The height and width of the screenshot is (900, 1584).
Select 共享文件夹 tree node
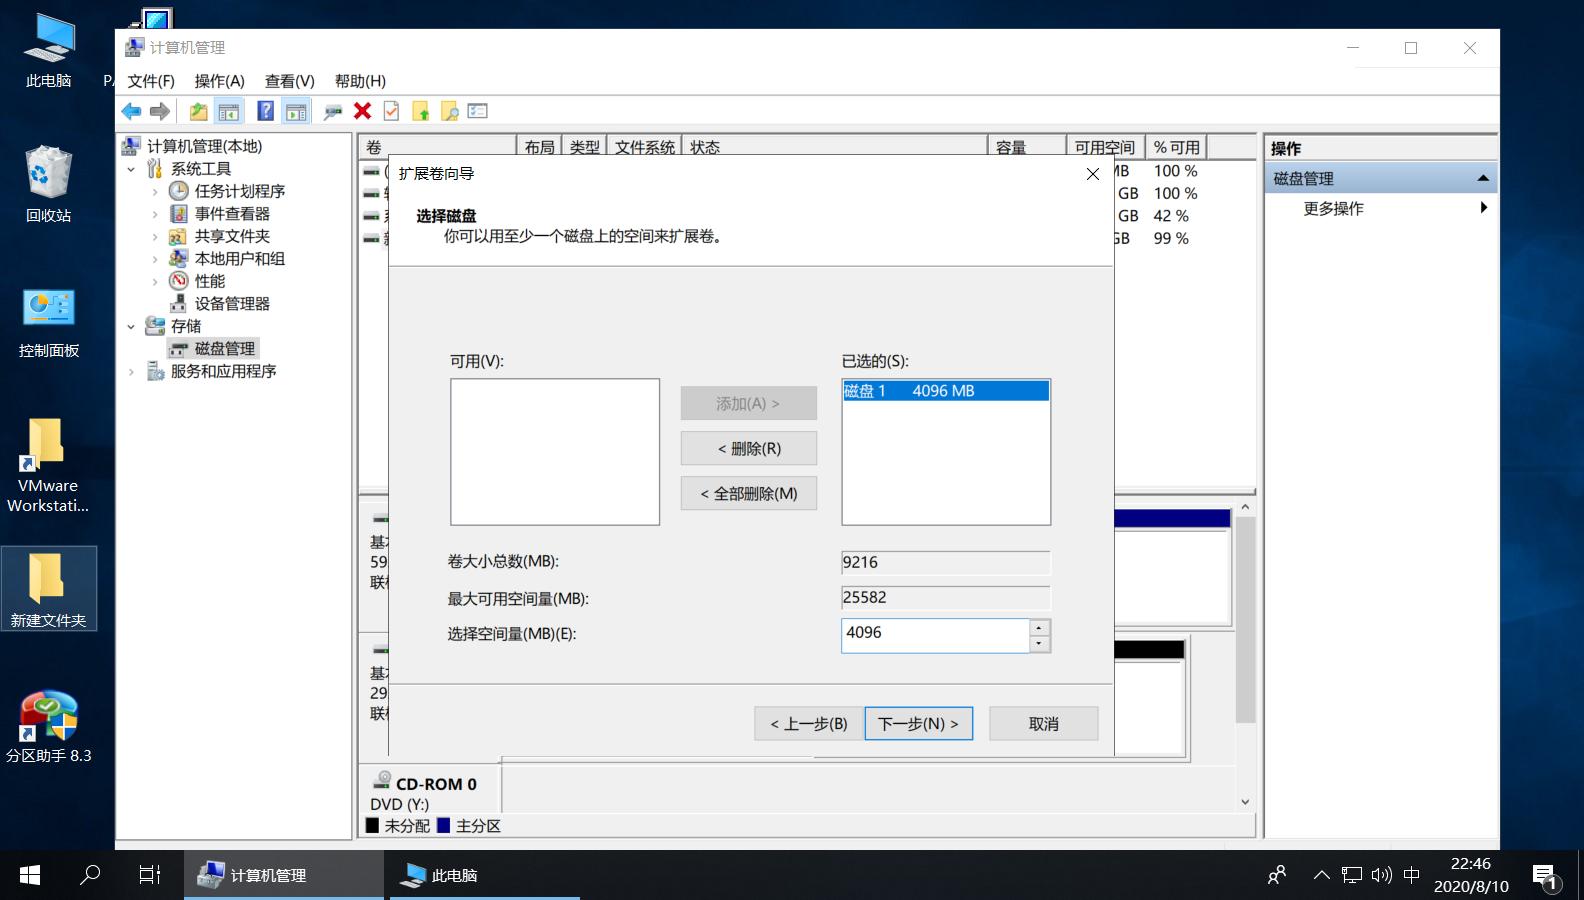point(232,236)
